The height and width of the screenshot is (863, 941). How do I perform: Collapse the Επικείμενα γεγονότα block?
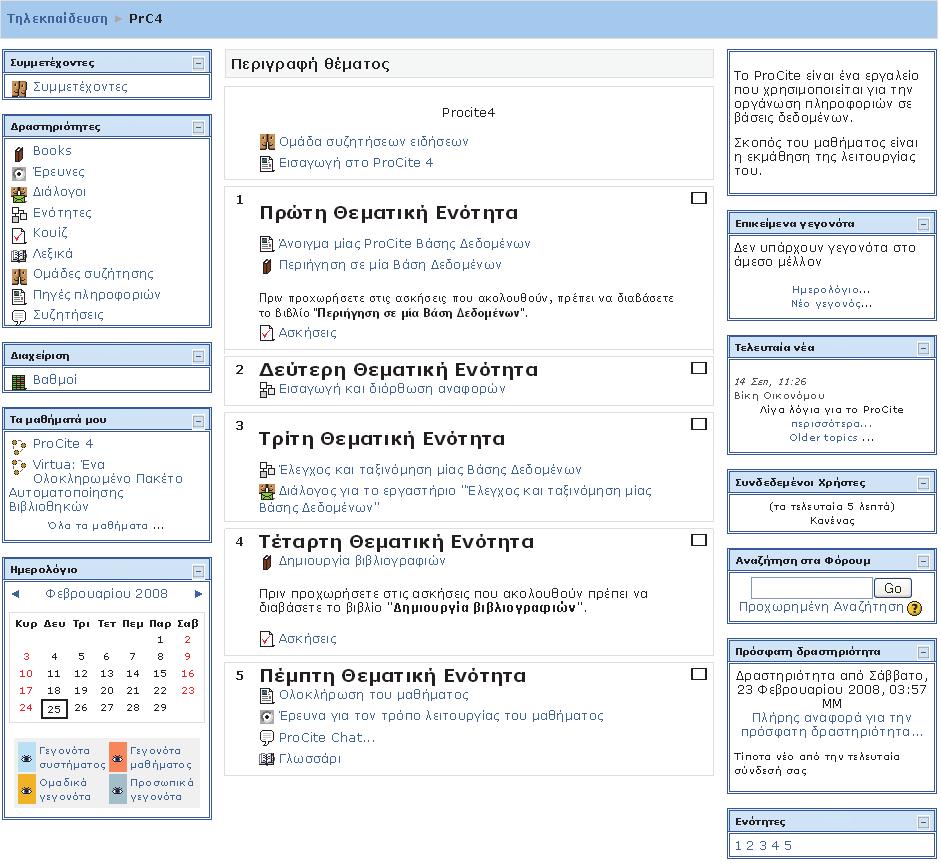coord(924,224)
